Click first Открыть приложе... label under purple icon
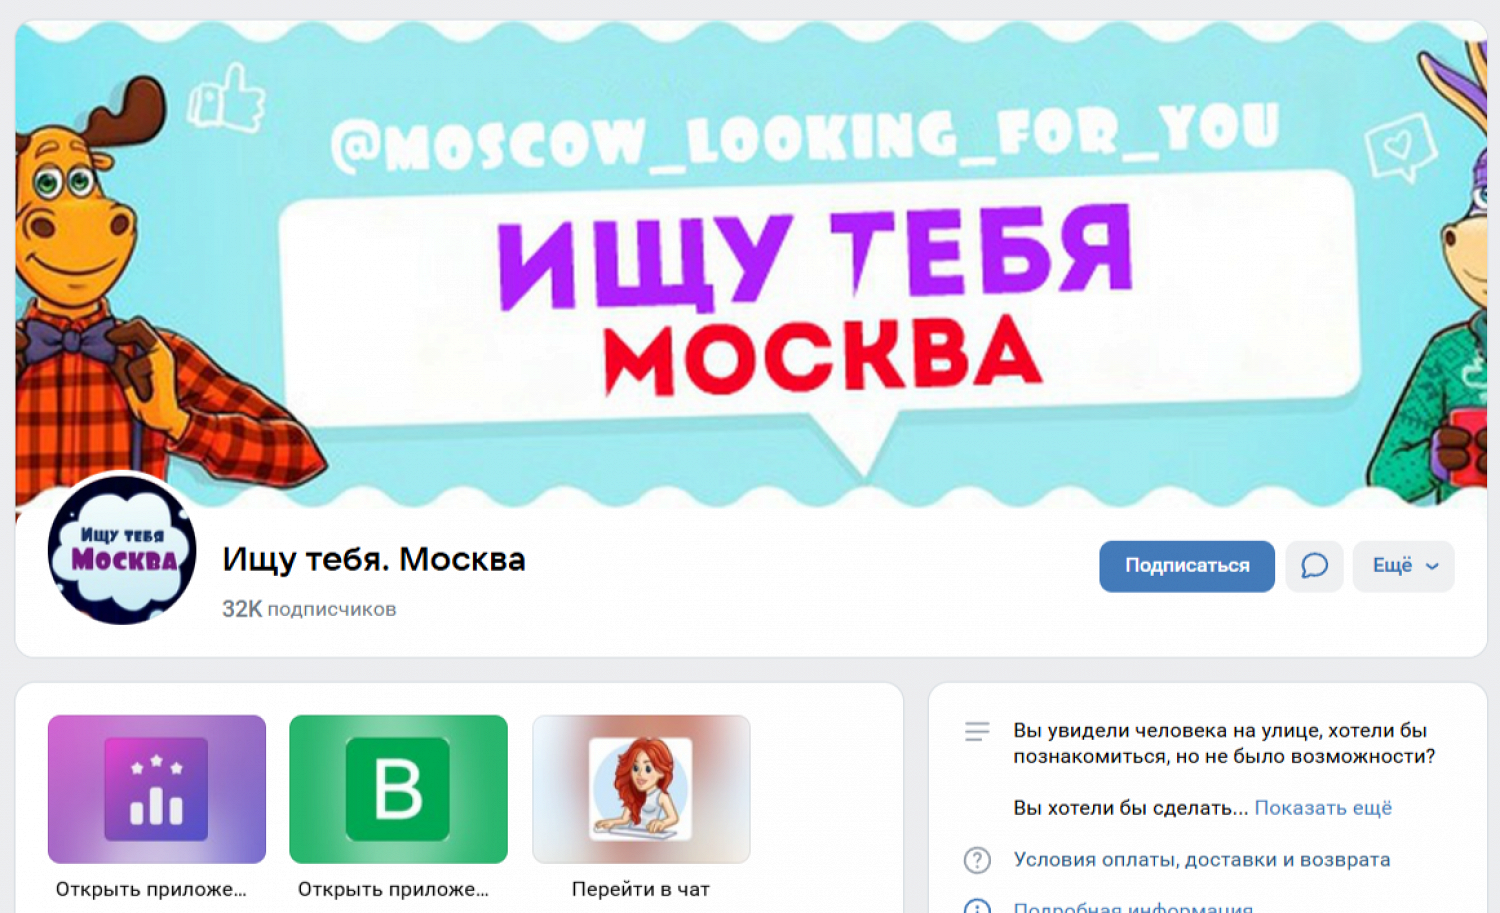1500x913 pixels. (151, 889)
